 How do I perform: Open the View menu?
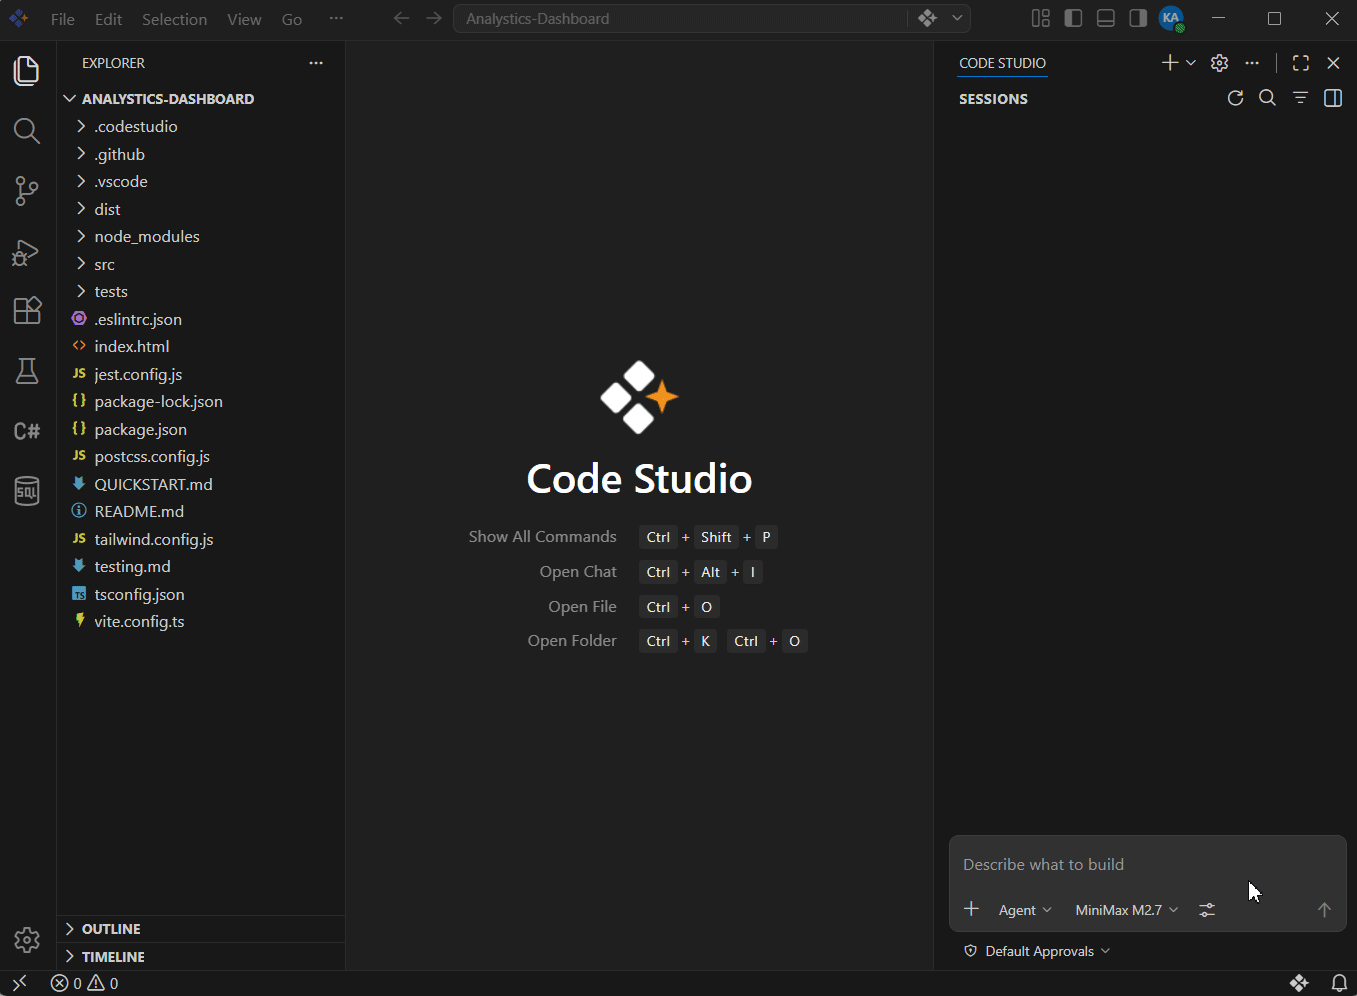[244, 19]
